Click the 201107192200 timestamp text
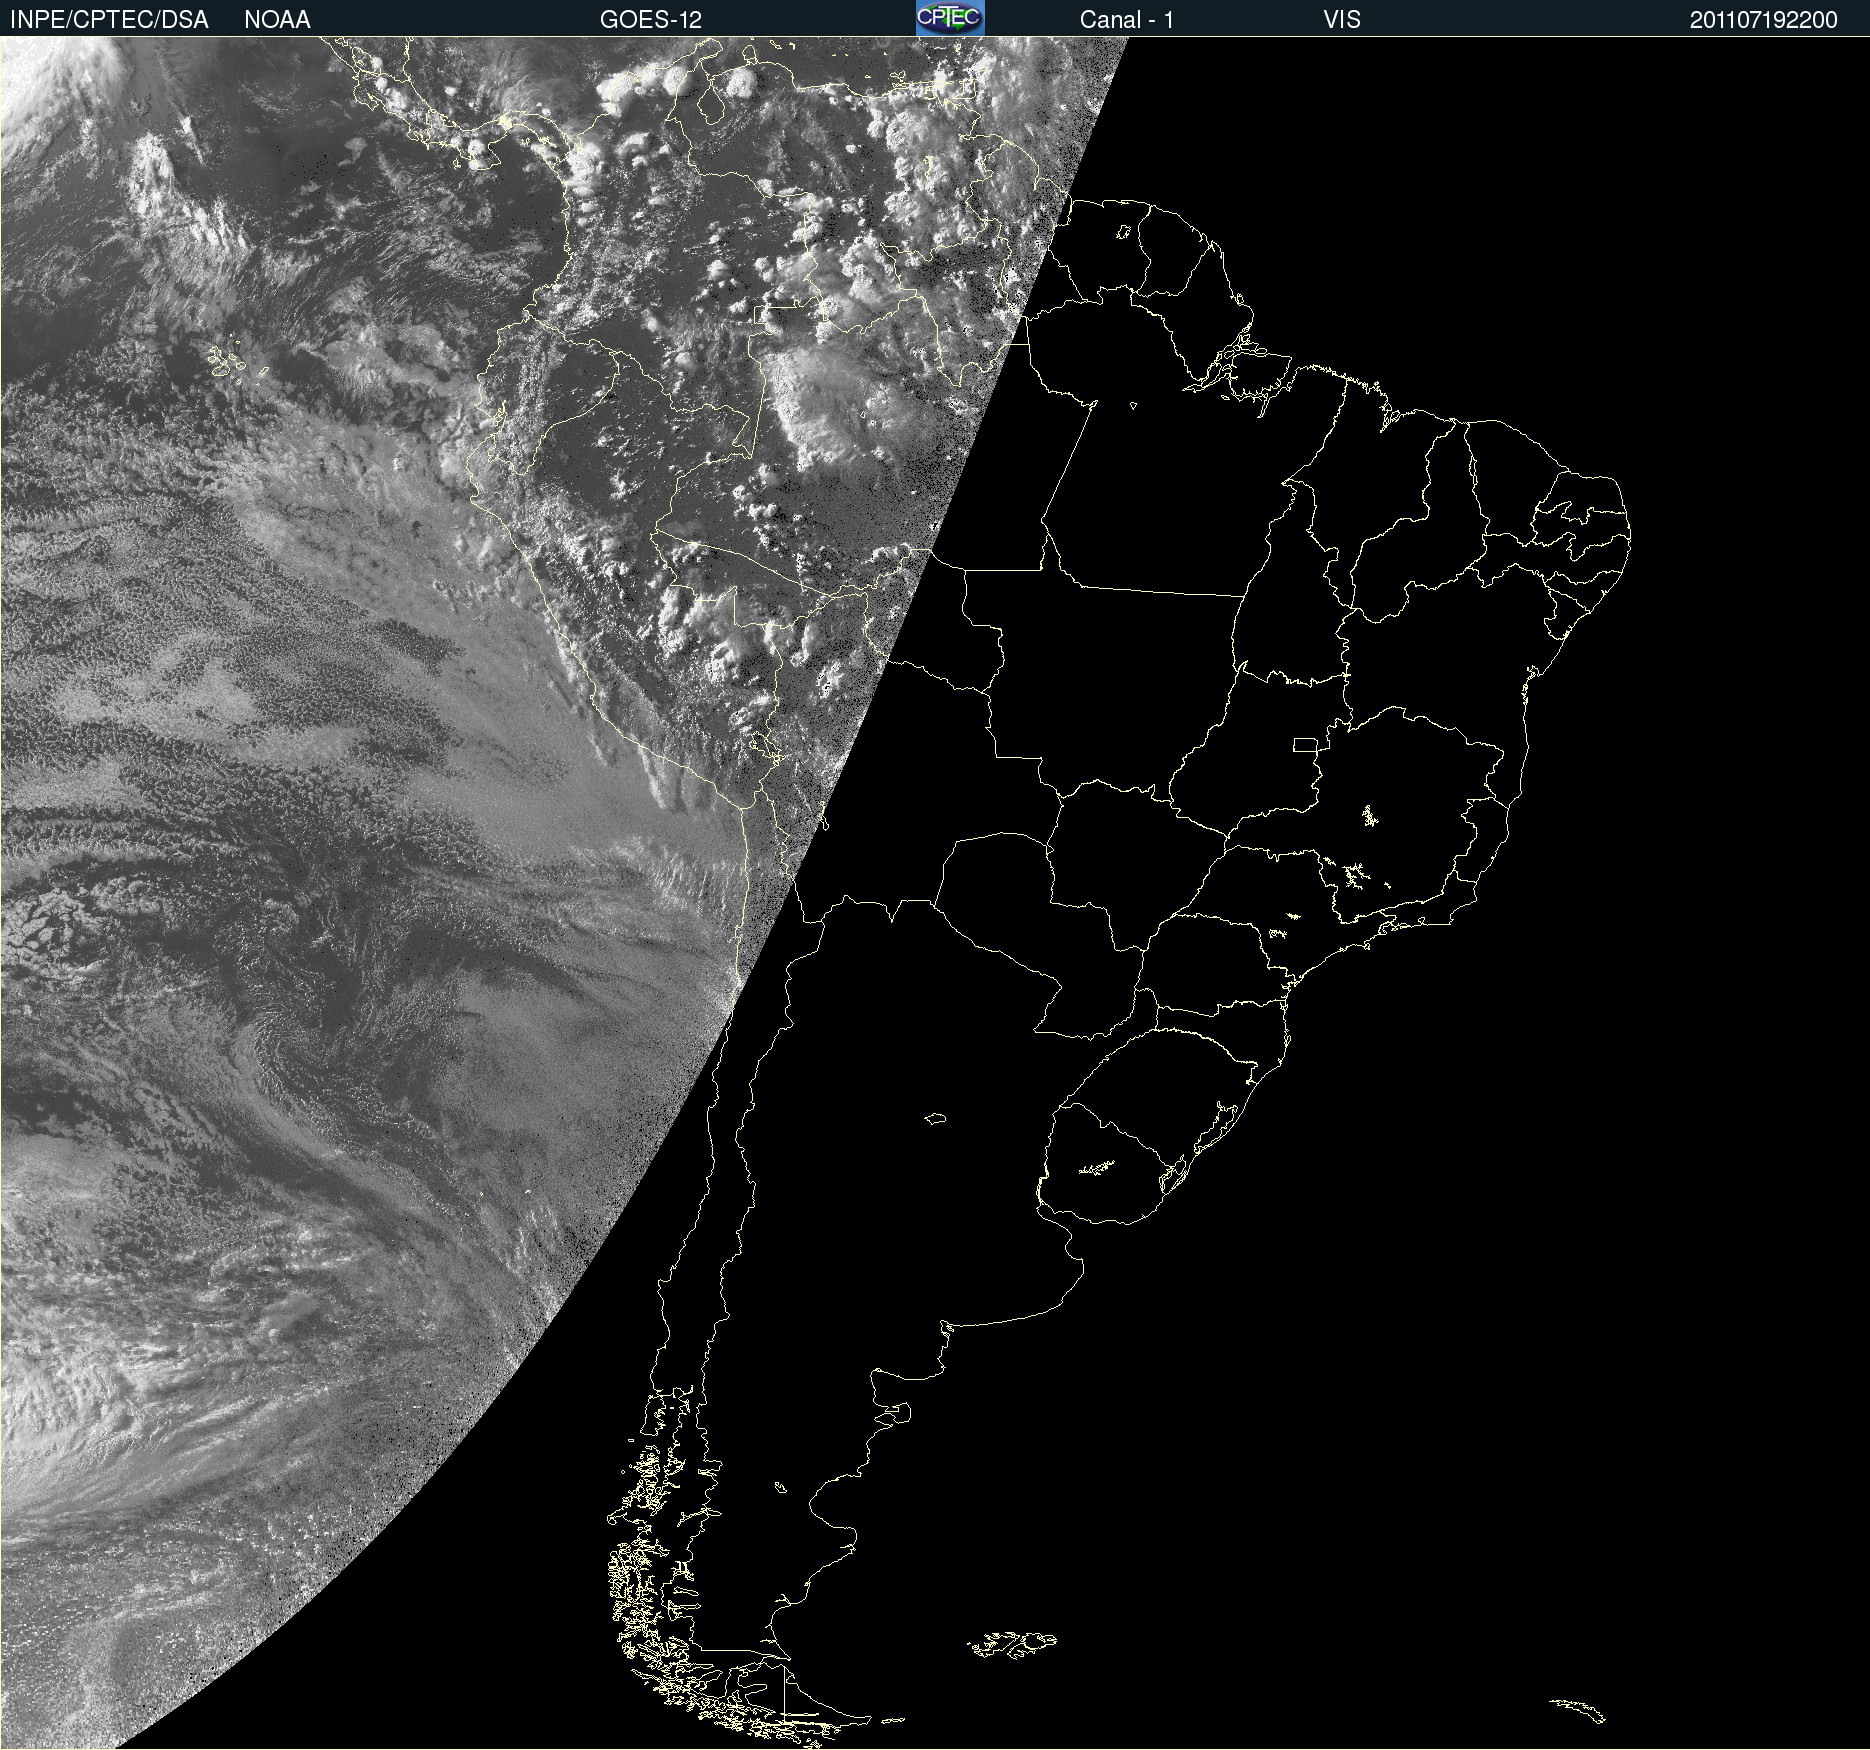This screenshot has width=1870, height=1750. (x=1764, y=20)
